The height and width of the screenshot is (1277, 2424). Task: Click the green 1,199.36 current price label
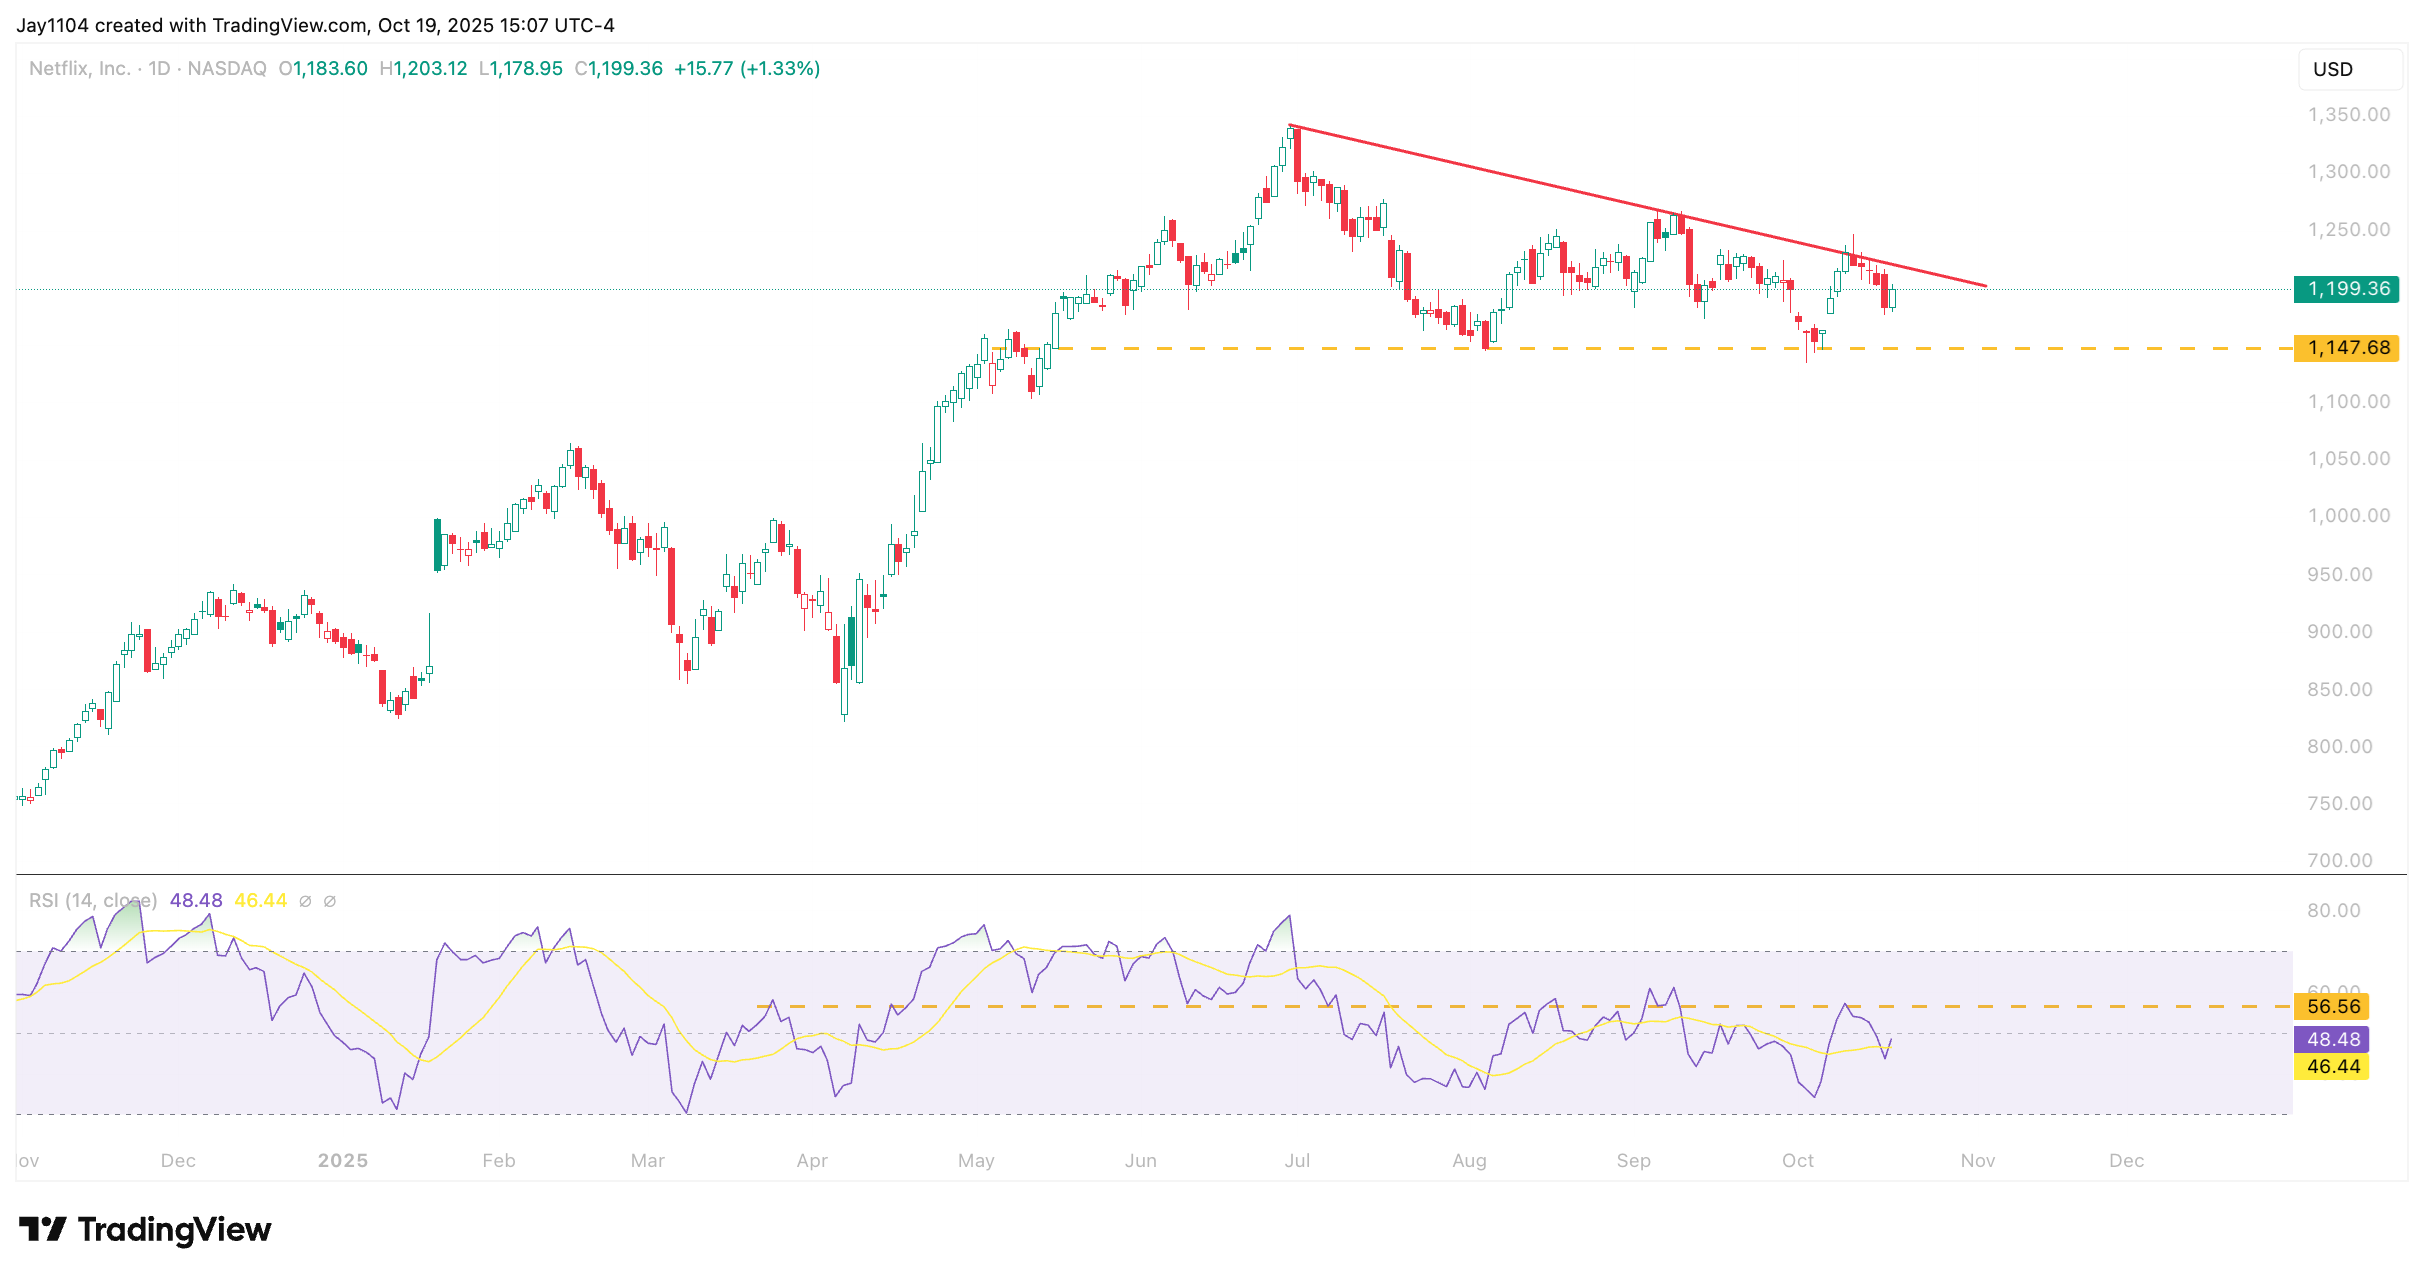click(x=2346, y=289)
